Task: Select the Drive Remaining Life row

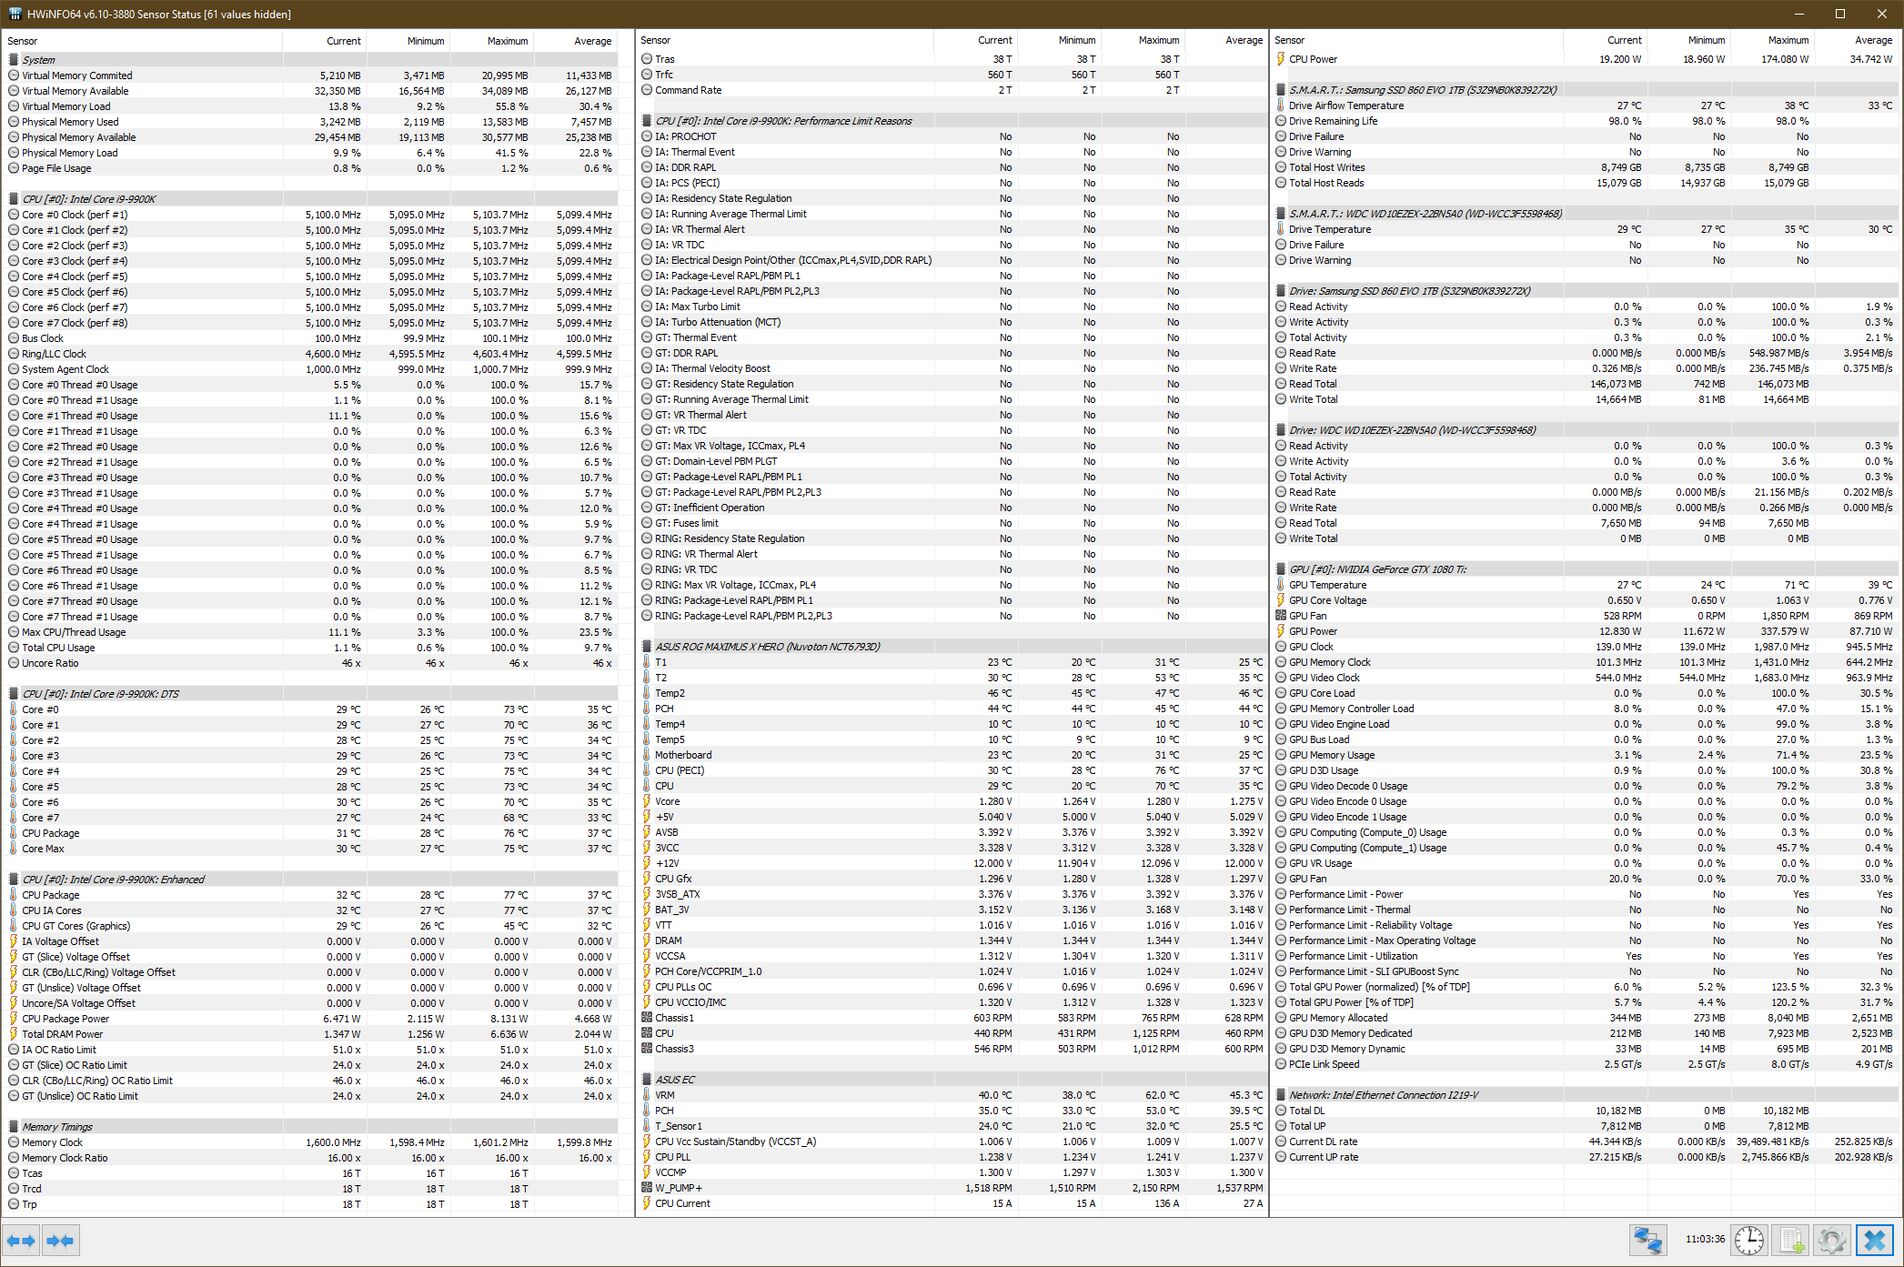Action: [x=1586, y=121]
